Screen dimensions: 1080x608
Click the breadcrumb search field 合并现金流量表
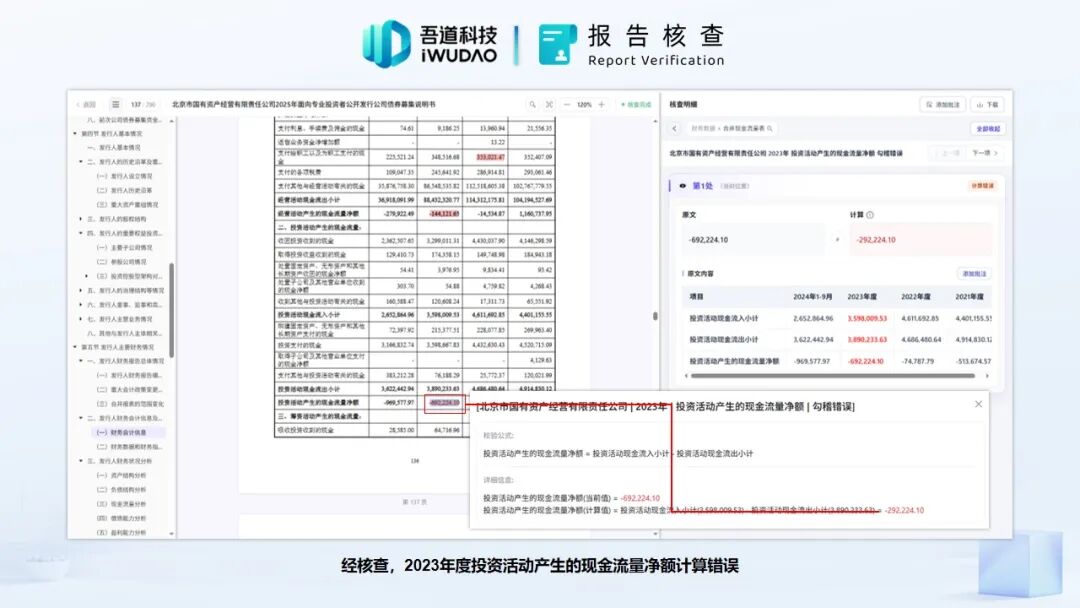[x=731, y=128]
